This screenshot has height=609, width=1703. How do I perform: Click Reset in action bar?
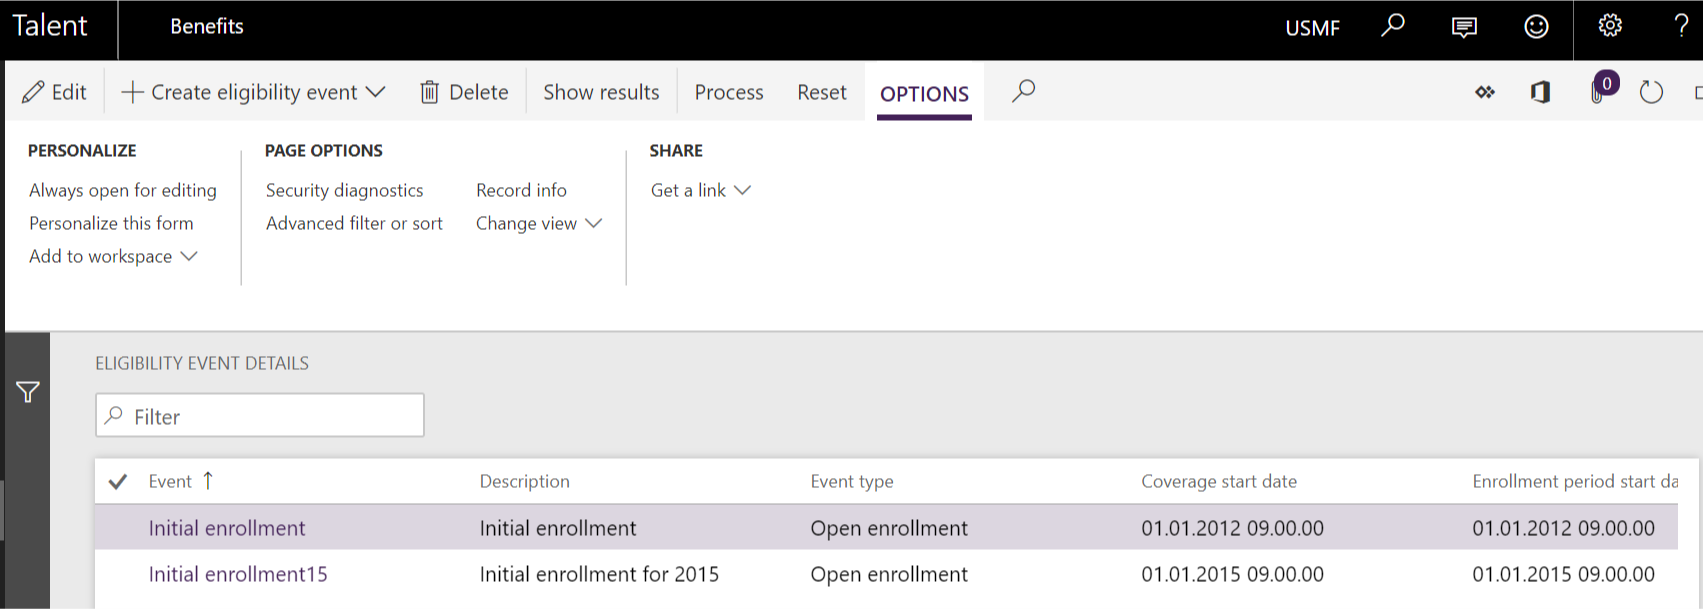[822, 92]
